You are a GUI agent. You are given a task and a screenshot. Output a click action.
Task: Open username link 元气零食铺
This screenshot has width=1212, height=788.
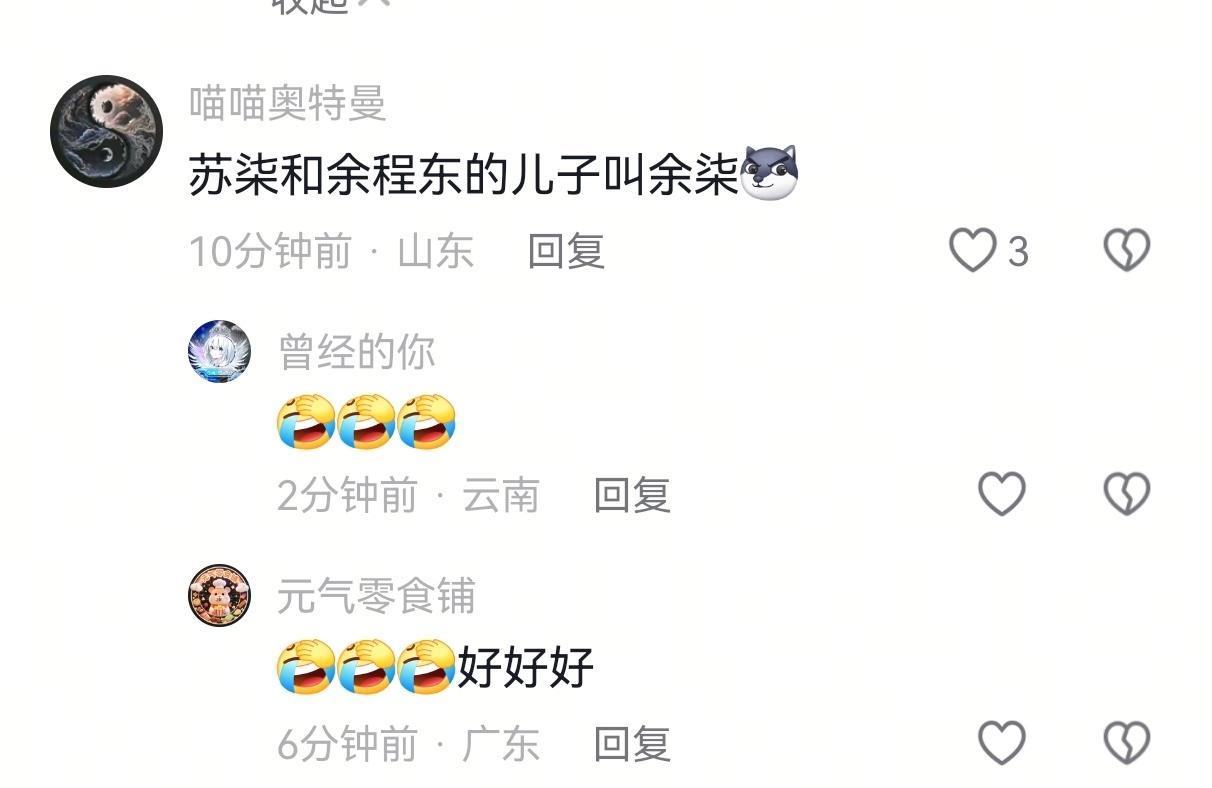click(x=377, y=596)
